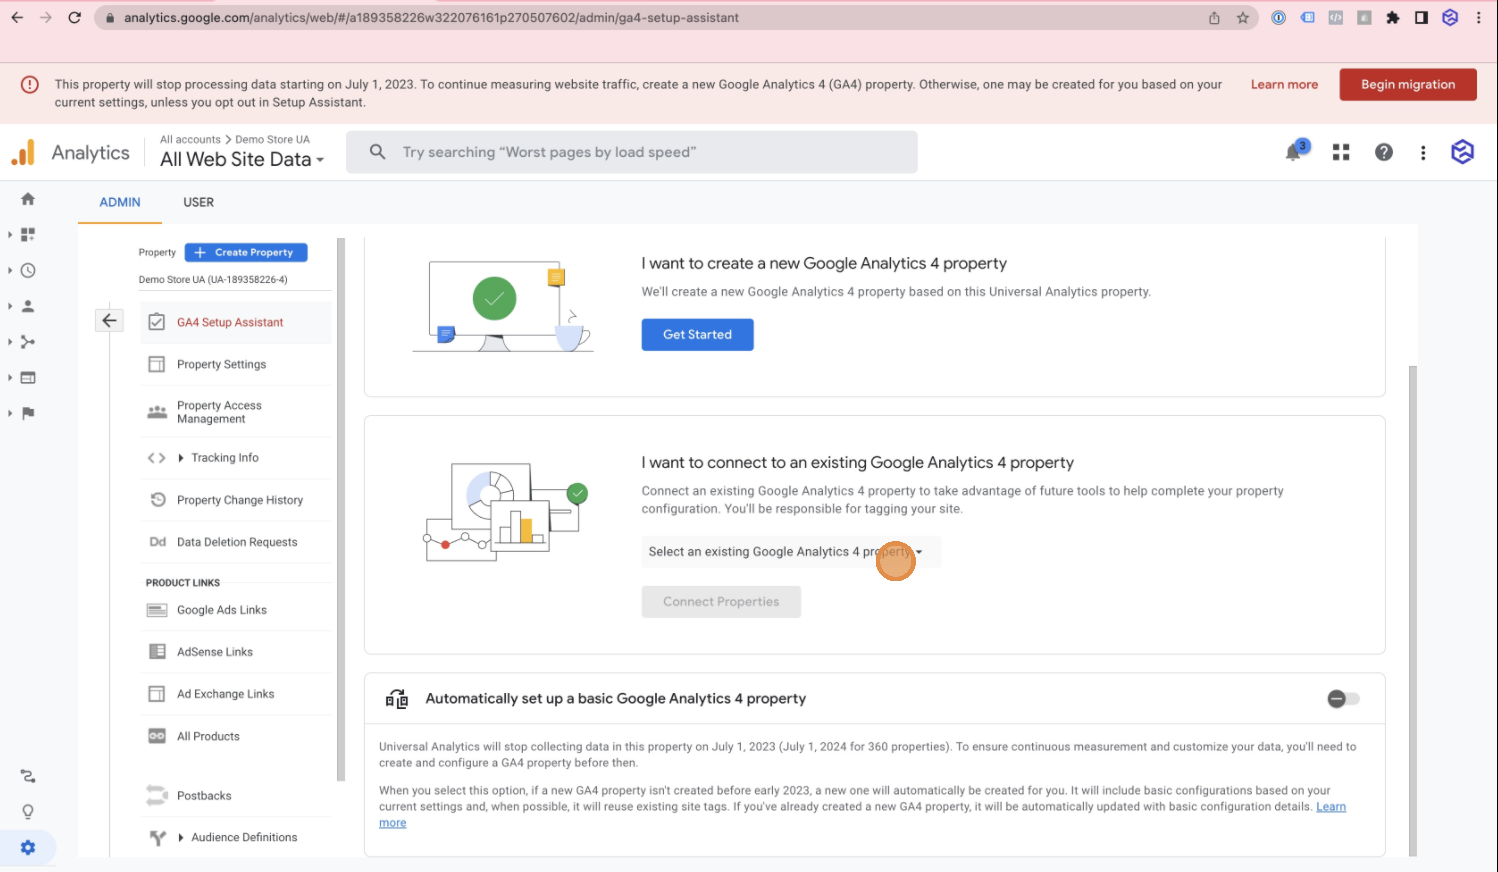Screen dimensions: 1498x872
Task: Expand Audience Definitions section
Action: (x=243, y=838)
